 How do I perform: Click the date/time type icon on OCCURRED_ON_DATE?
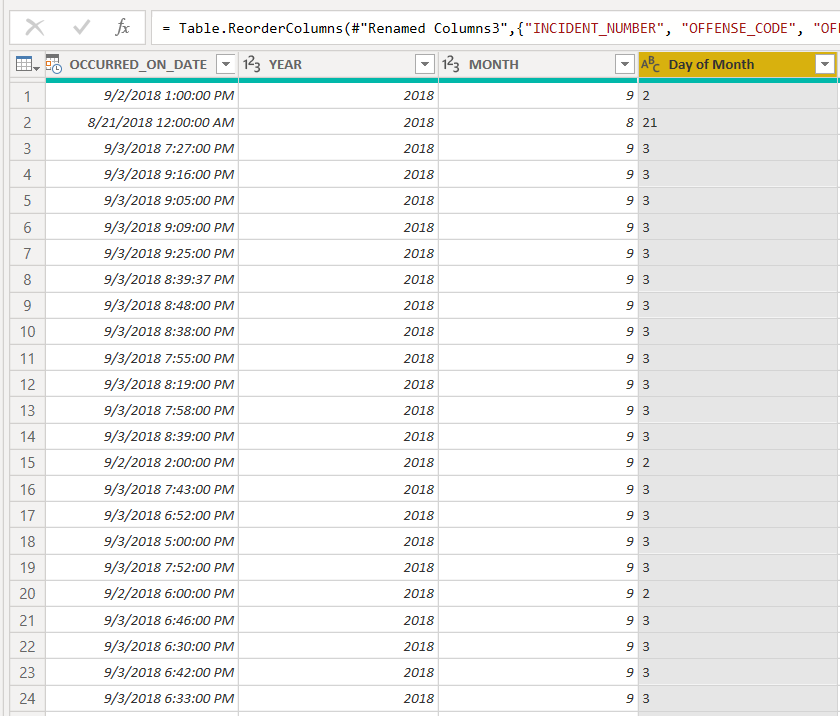[x=52, y=63]
